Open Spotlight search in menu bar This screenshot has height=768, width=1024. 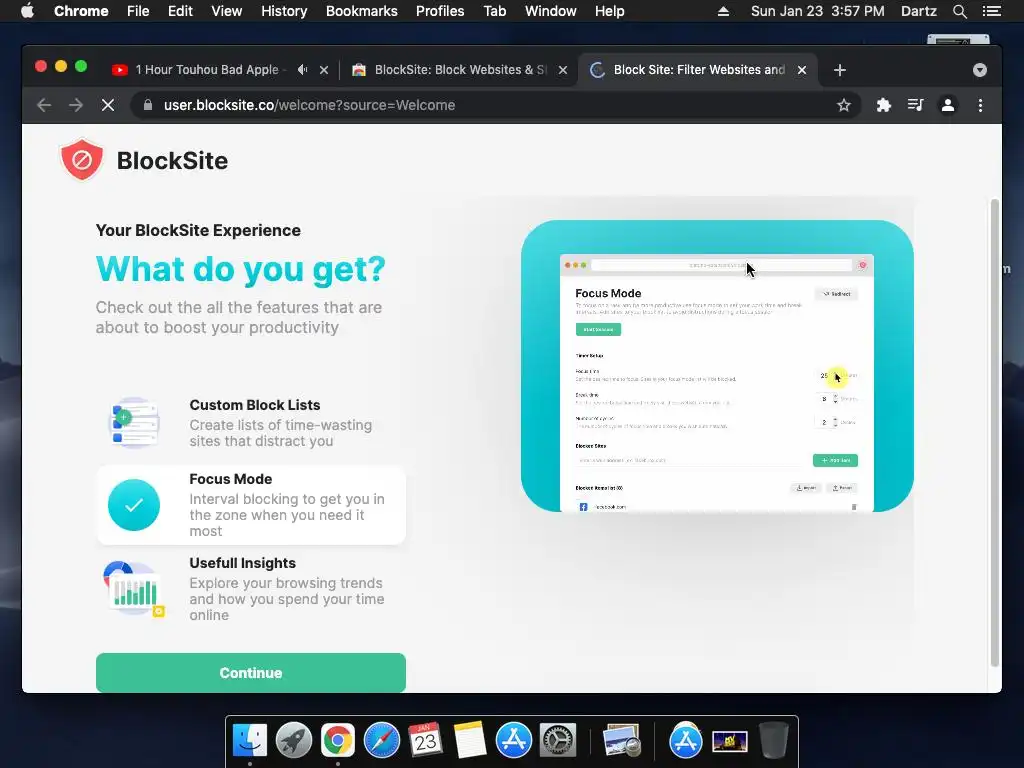click(959, 11)
